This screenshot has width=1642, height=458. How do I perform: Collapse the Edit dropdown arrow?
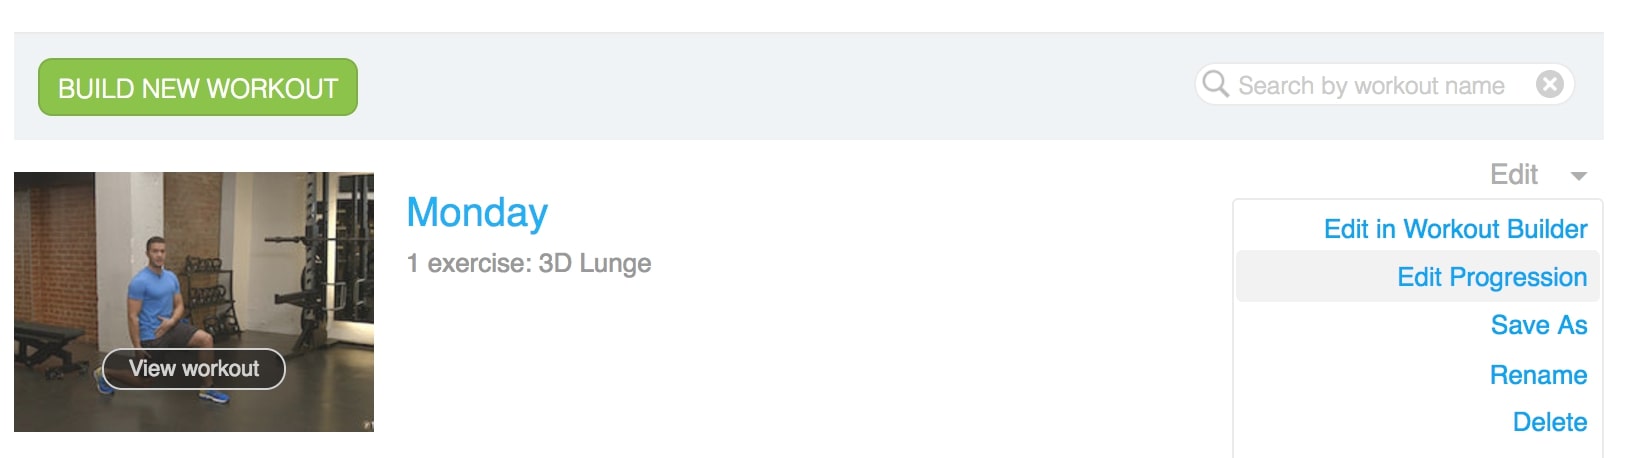click(1579, 176)
